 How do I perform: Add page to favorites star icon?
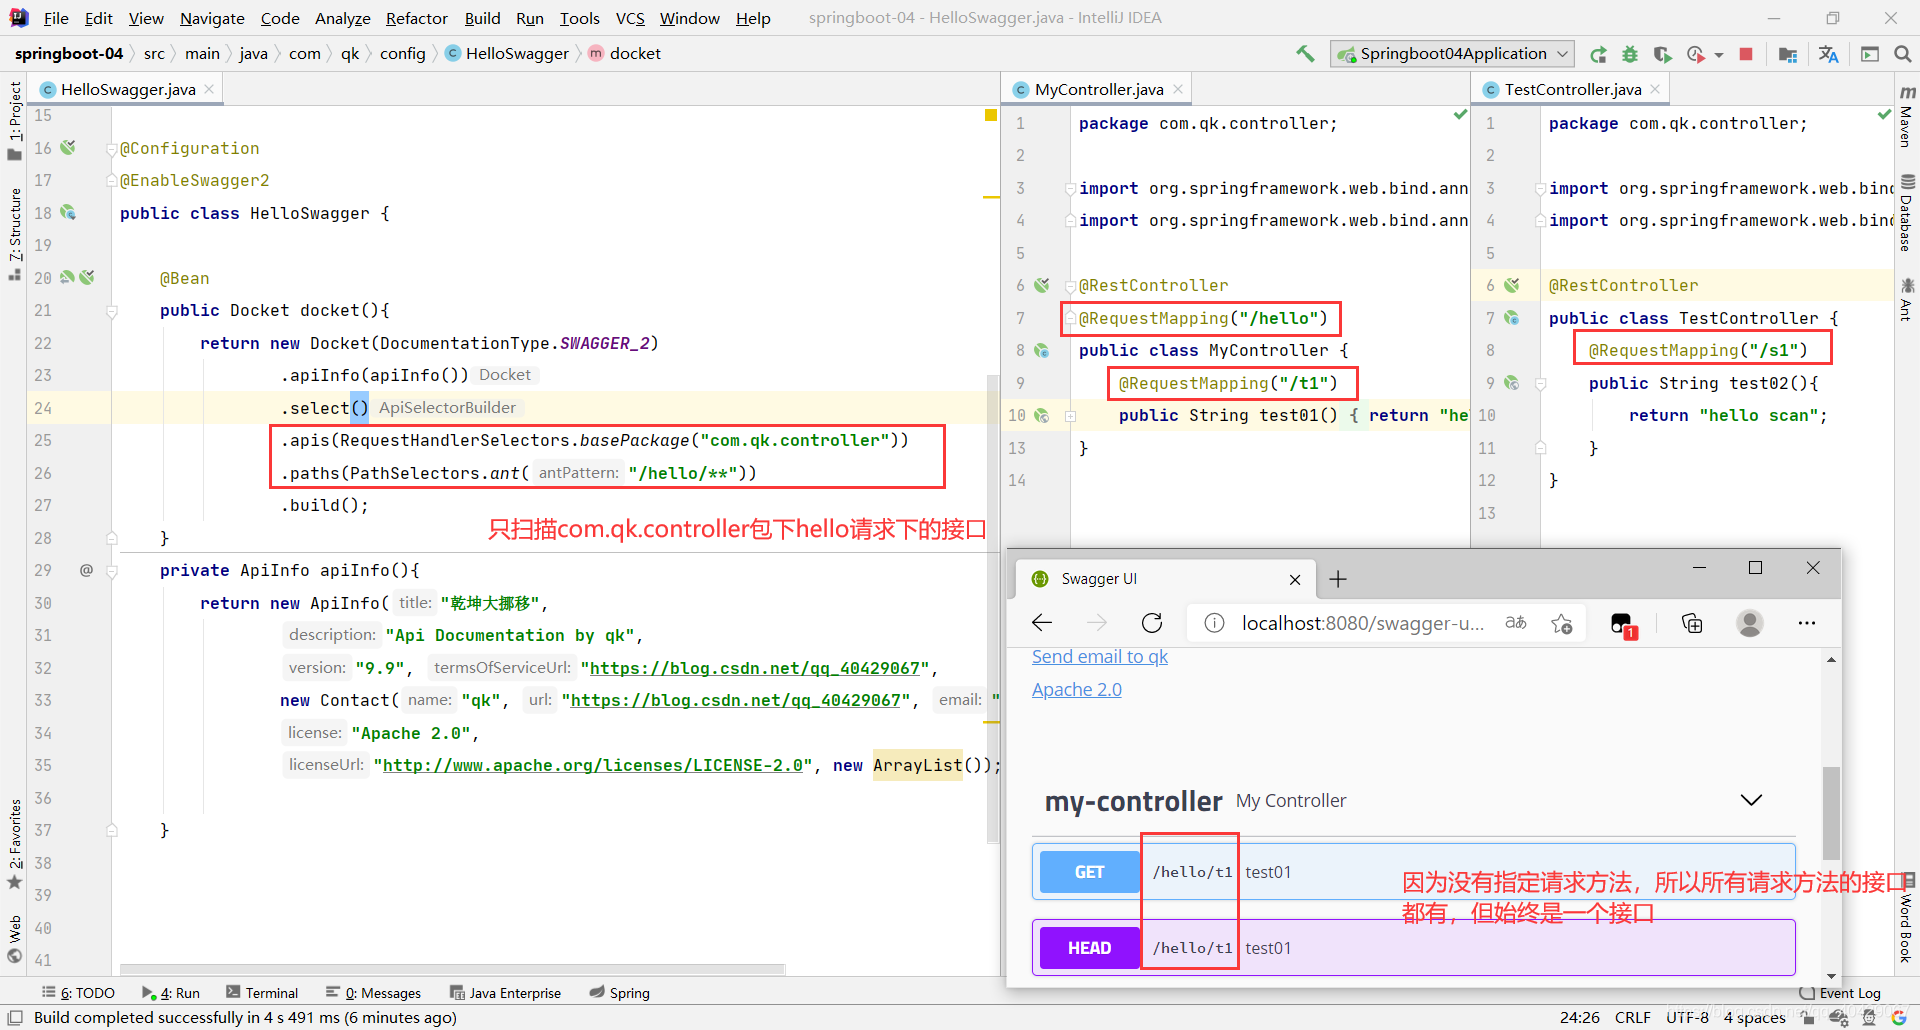[x=1562, y=623]
